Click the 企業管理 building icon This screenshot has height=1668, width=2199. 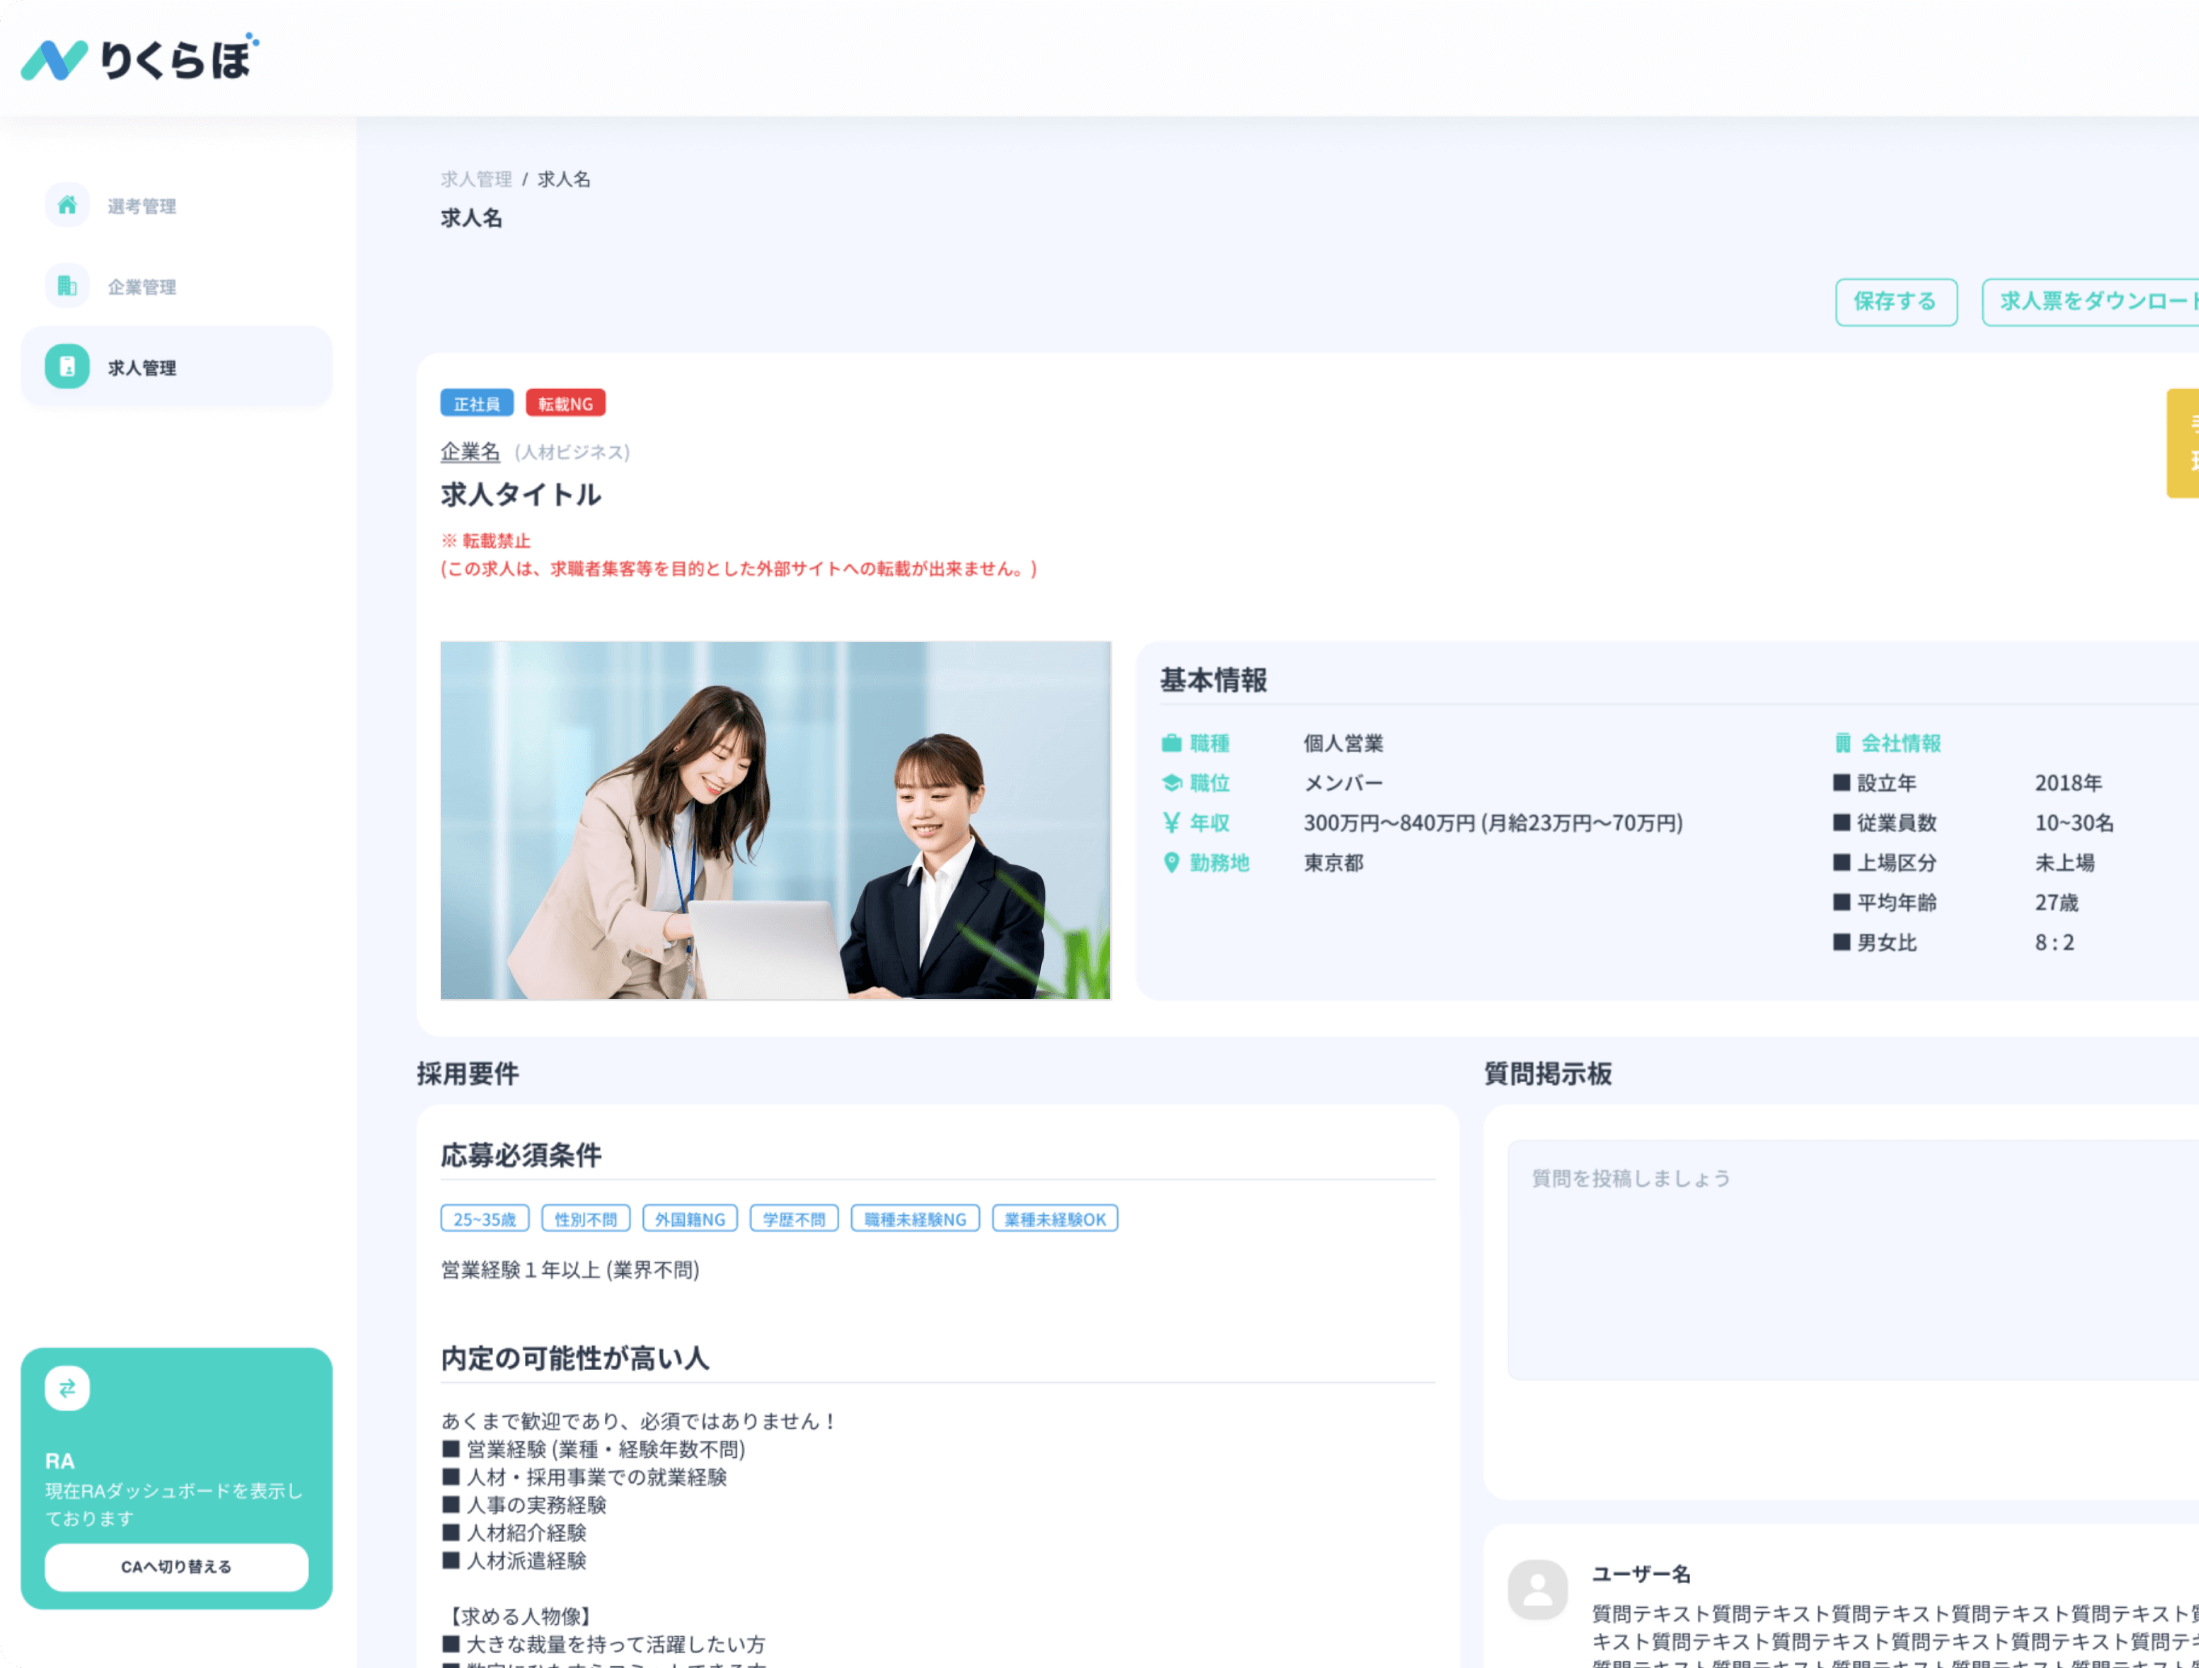click(67, 286)
